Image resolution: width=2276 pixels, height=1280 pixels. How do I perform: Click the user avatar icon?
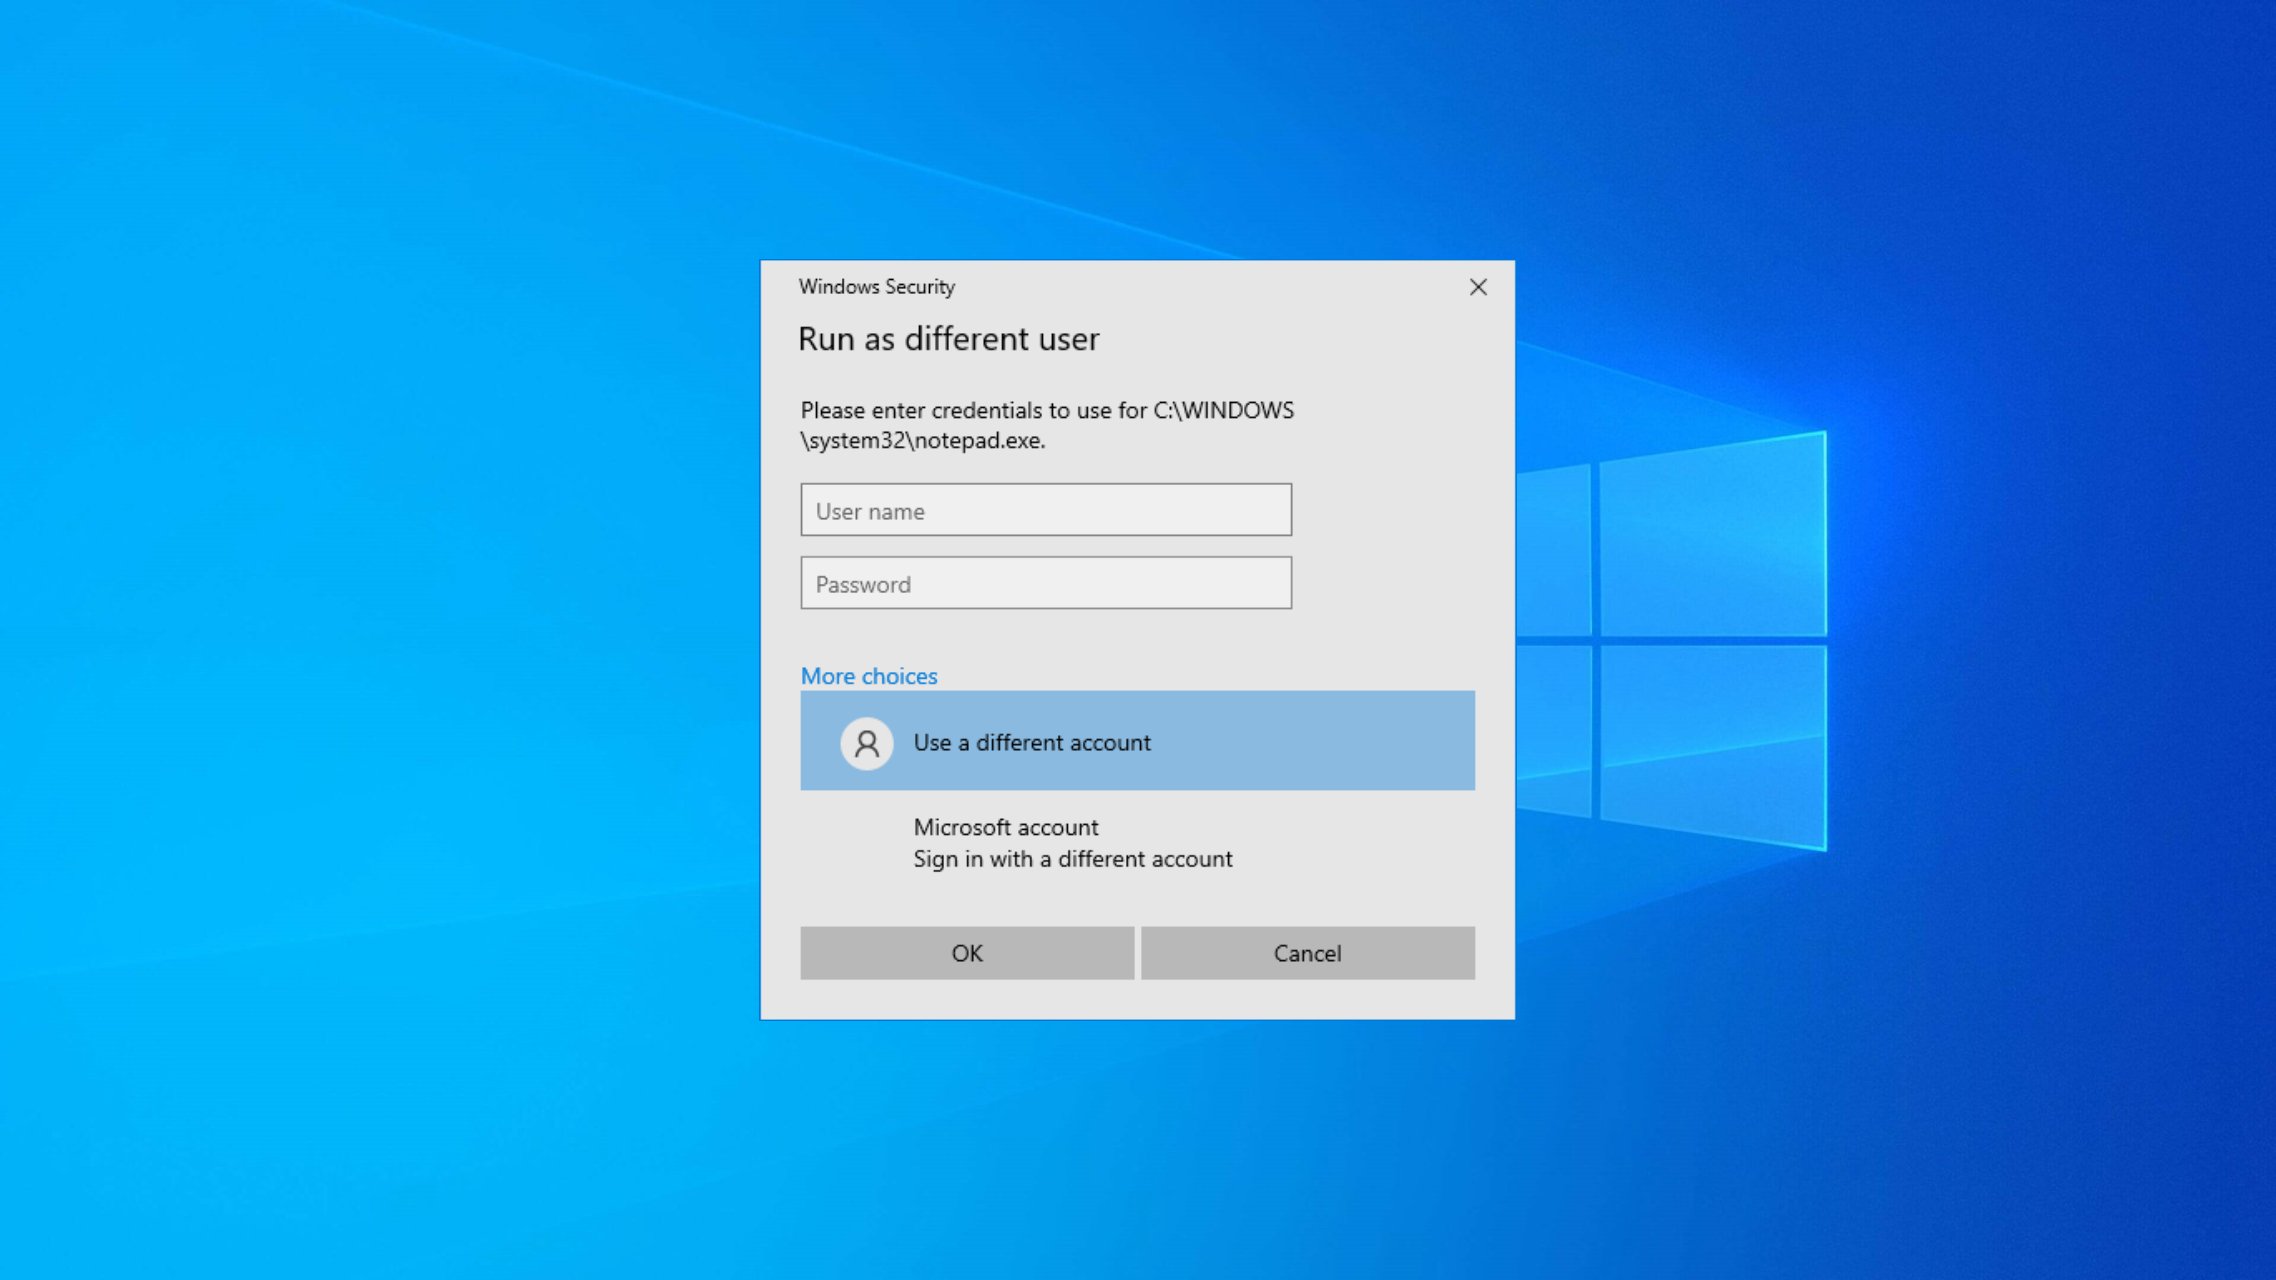click(867, 743)
